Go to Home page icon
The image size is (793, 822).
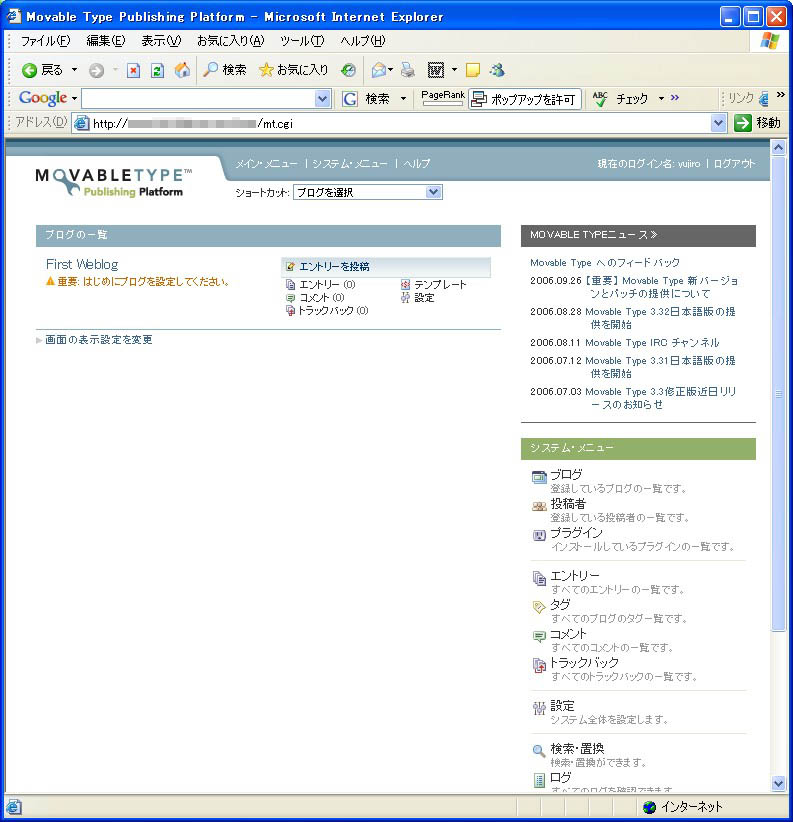[182, 70]
